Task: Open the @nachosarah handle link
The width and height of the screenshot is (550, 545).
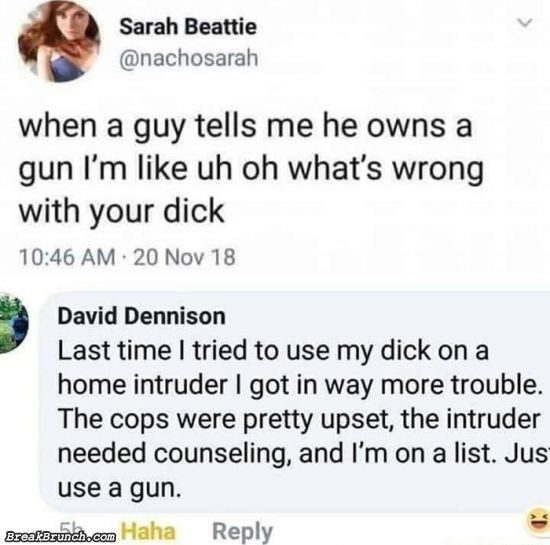Action: [189, 58]
